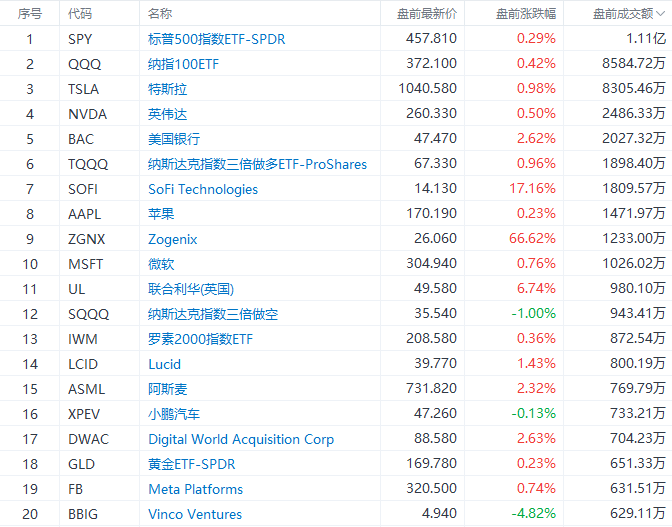Image resolution: width=672 pixels, height=527 pixels.
Task: Select the row with ticker LCID
Action: coord(86,364)
